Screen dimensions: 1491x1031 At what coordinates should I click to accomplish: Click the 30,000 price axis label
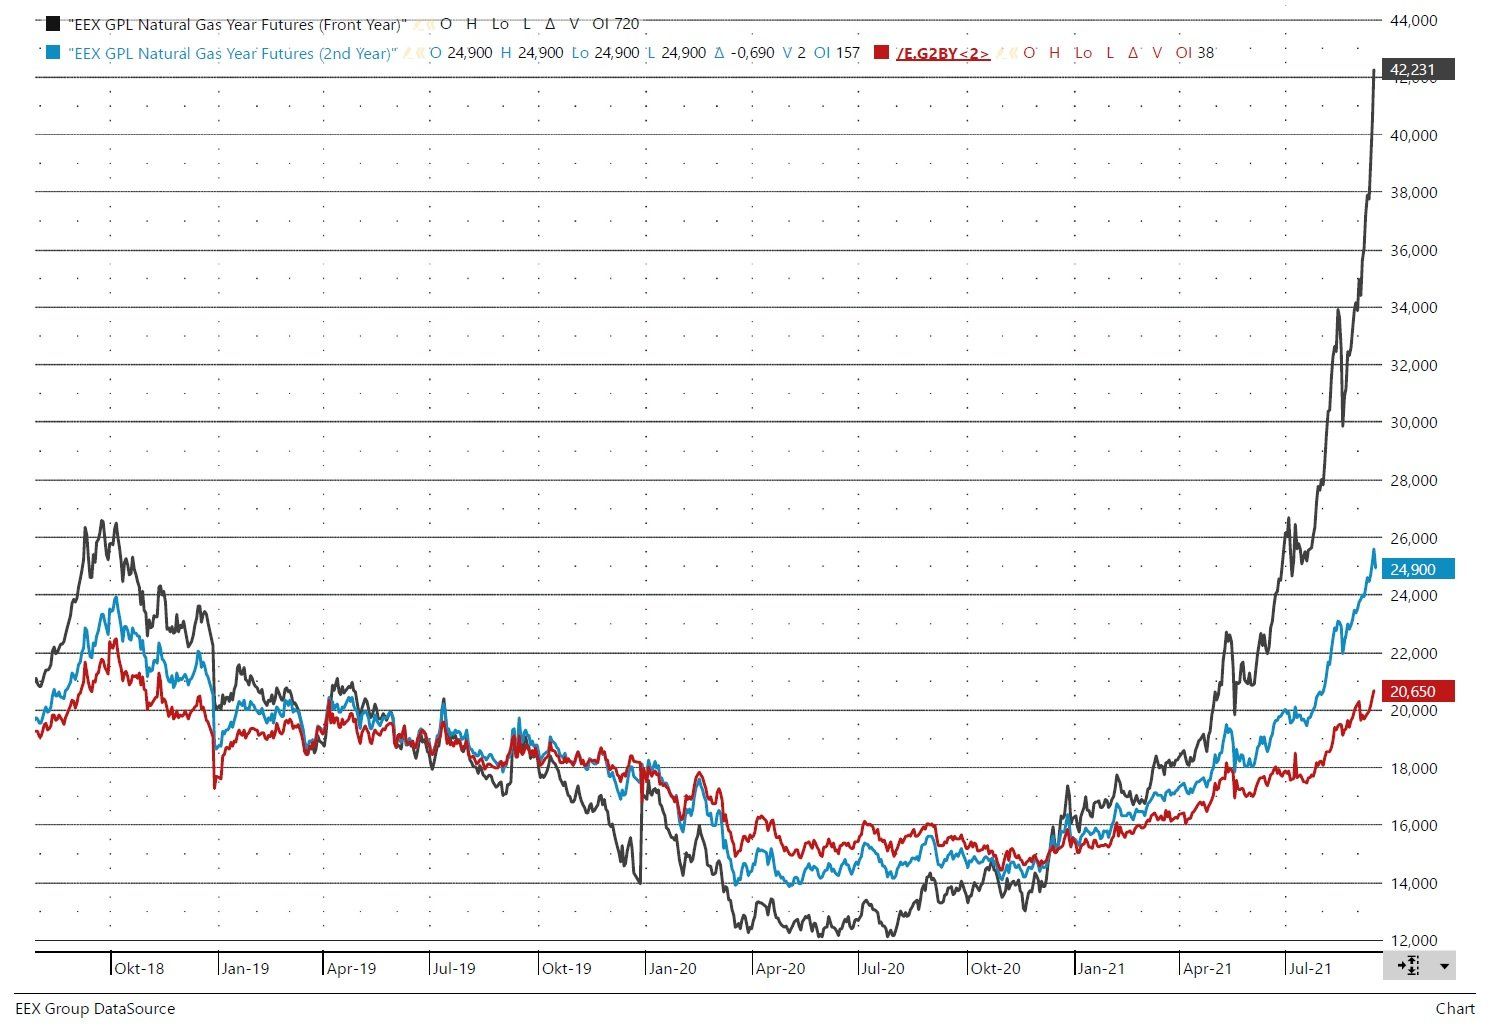point(1414,422)
